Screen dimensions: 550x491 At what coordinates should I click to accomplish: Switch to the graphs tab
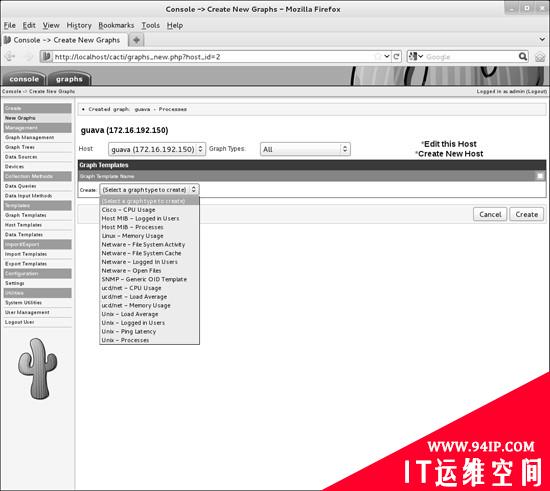69,79
